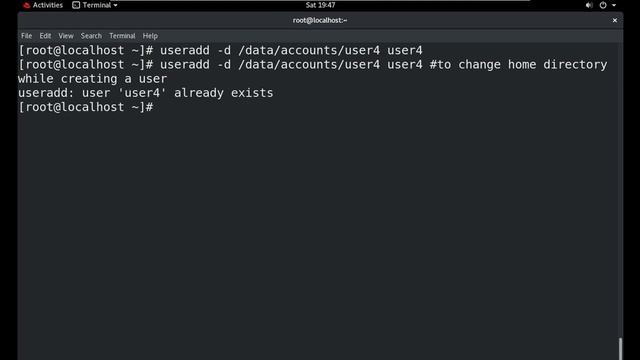Open the clock showing Sat 19:47
This screenshot has height=360, width=640.
click(320, 5)
